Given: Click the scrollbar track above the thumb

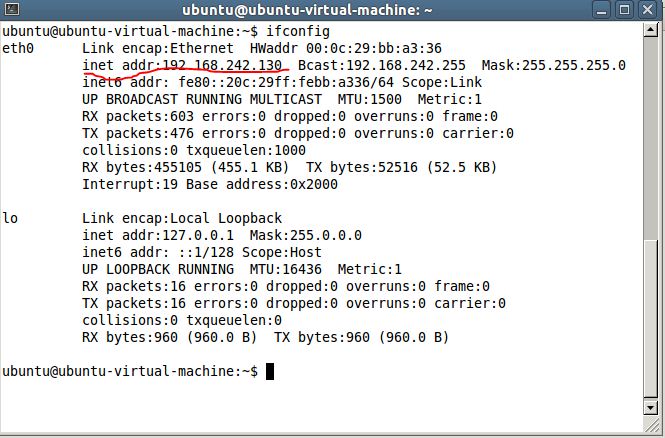Looking at the screenshot, I should [x=651, y=138].
